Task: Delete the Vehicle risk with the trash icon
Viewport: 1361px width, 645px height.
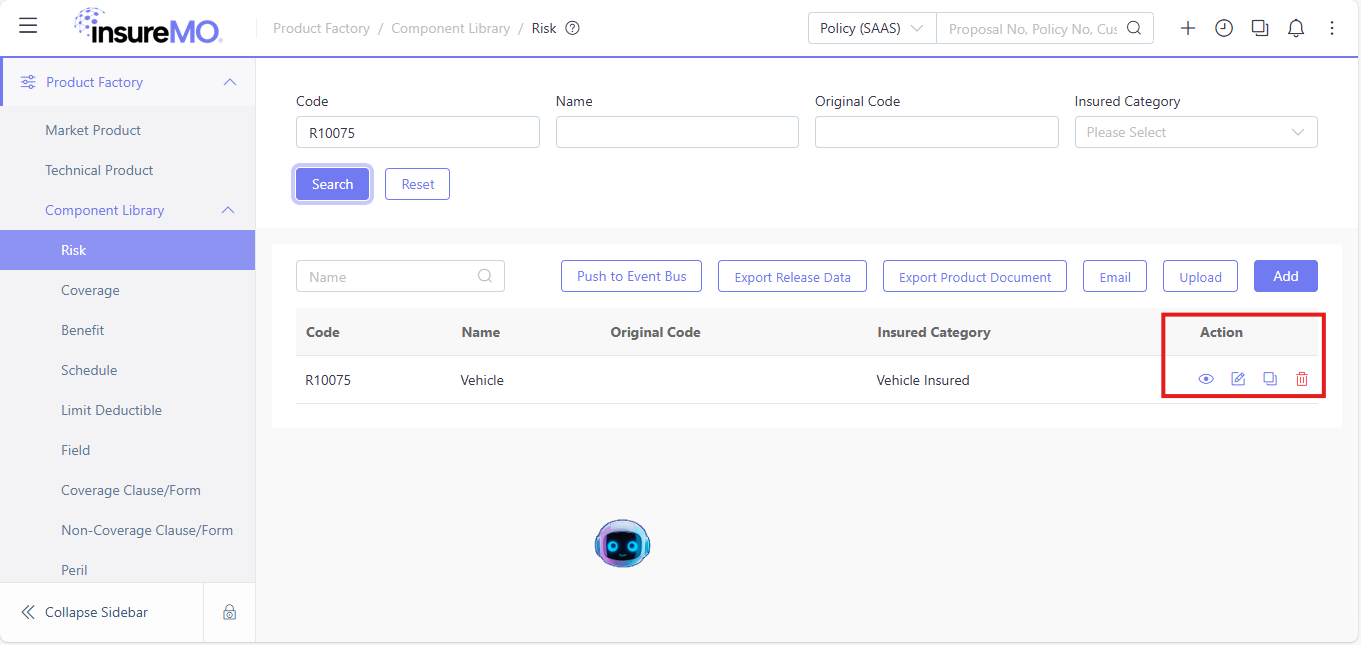Action: pyautogui.click(x=1302, y=379)
